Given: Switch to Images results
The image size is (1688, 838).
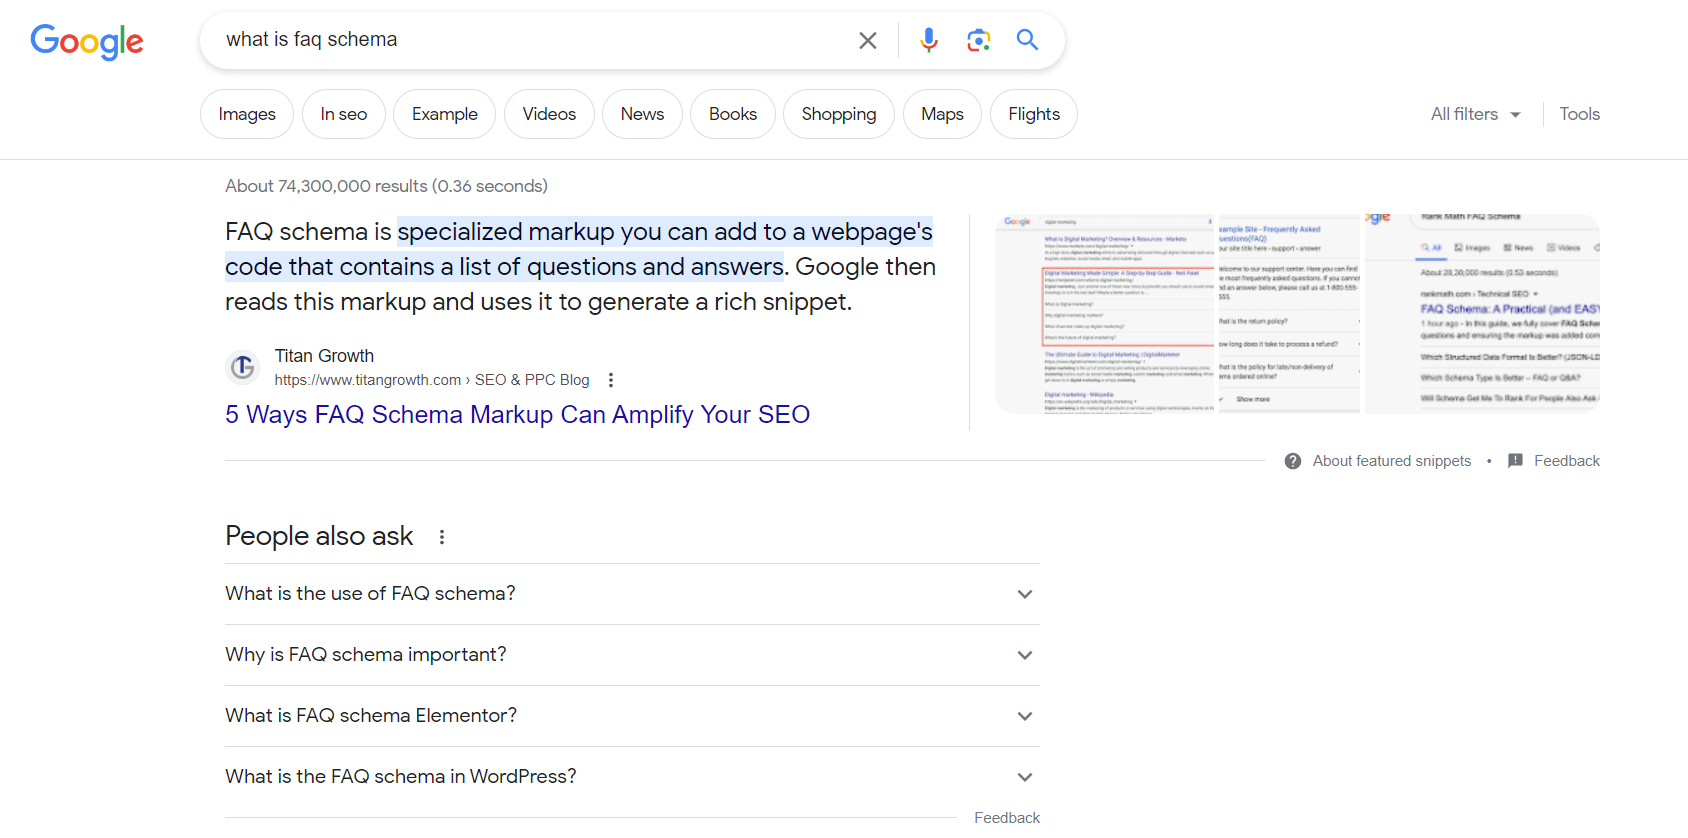Looking at the screenshot, I should (247, 114).
